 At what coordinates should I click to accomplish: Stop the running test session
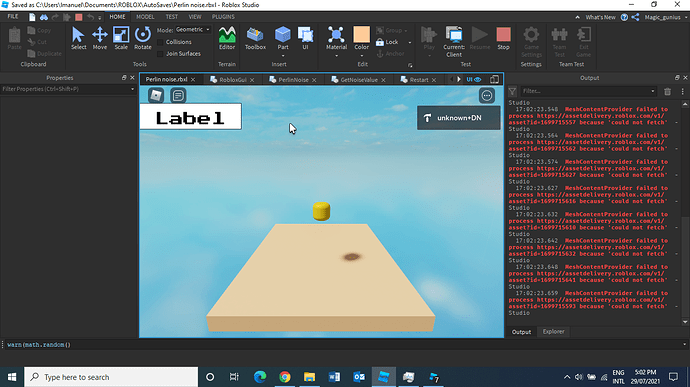503,38
